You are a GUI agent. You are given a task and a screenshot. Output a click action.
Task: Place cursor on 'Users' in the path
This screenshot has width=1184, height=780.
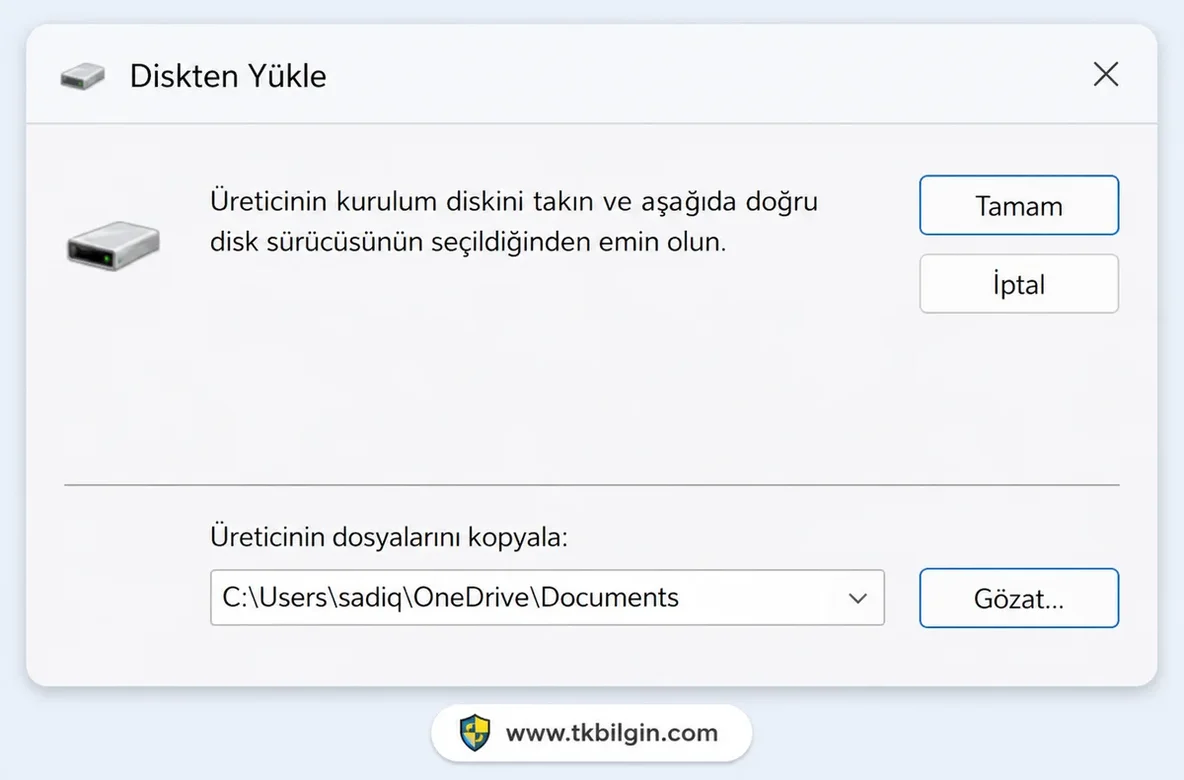pos(292,597)
